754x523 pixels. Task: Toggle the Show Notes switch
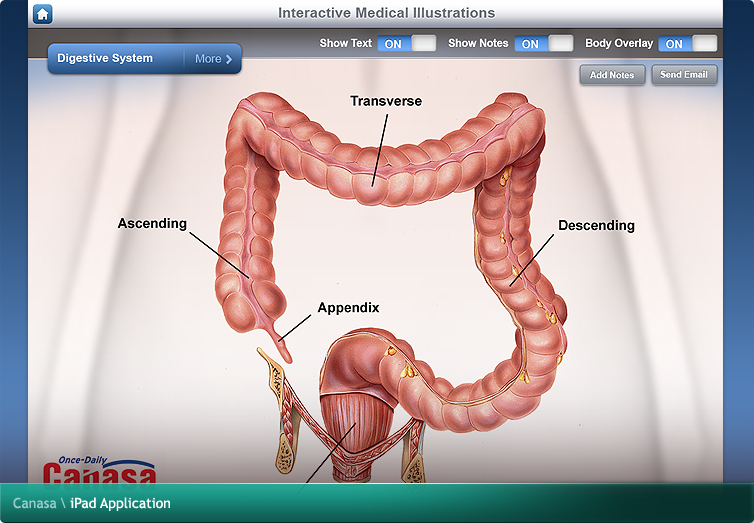[543, 44]
